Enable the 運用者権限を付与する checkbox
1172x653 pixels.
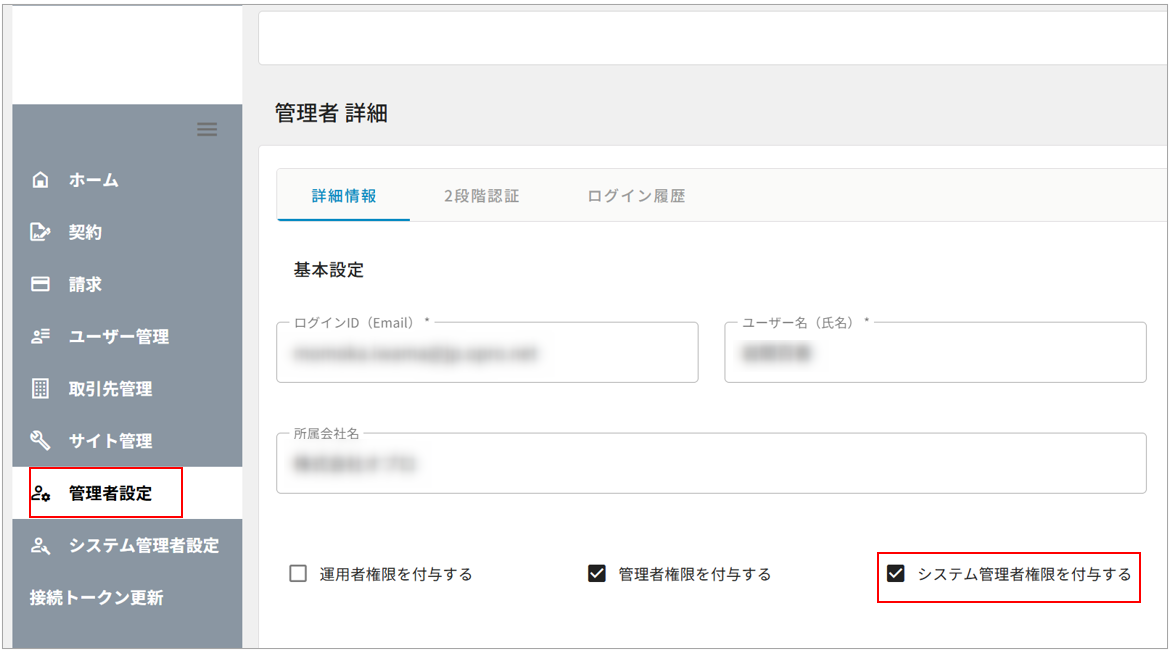298,574
